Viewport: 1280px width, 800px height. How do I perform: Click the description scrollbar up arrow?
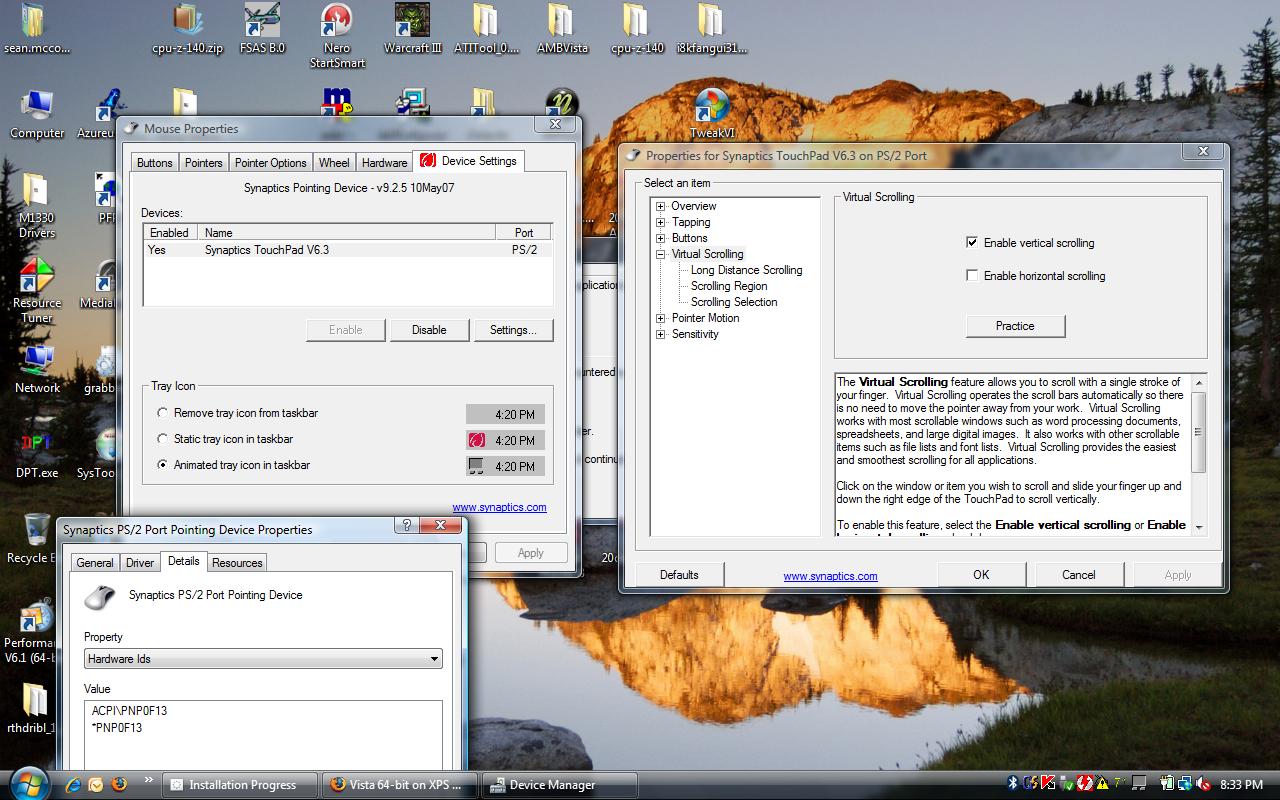[1199, 382]
